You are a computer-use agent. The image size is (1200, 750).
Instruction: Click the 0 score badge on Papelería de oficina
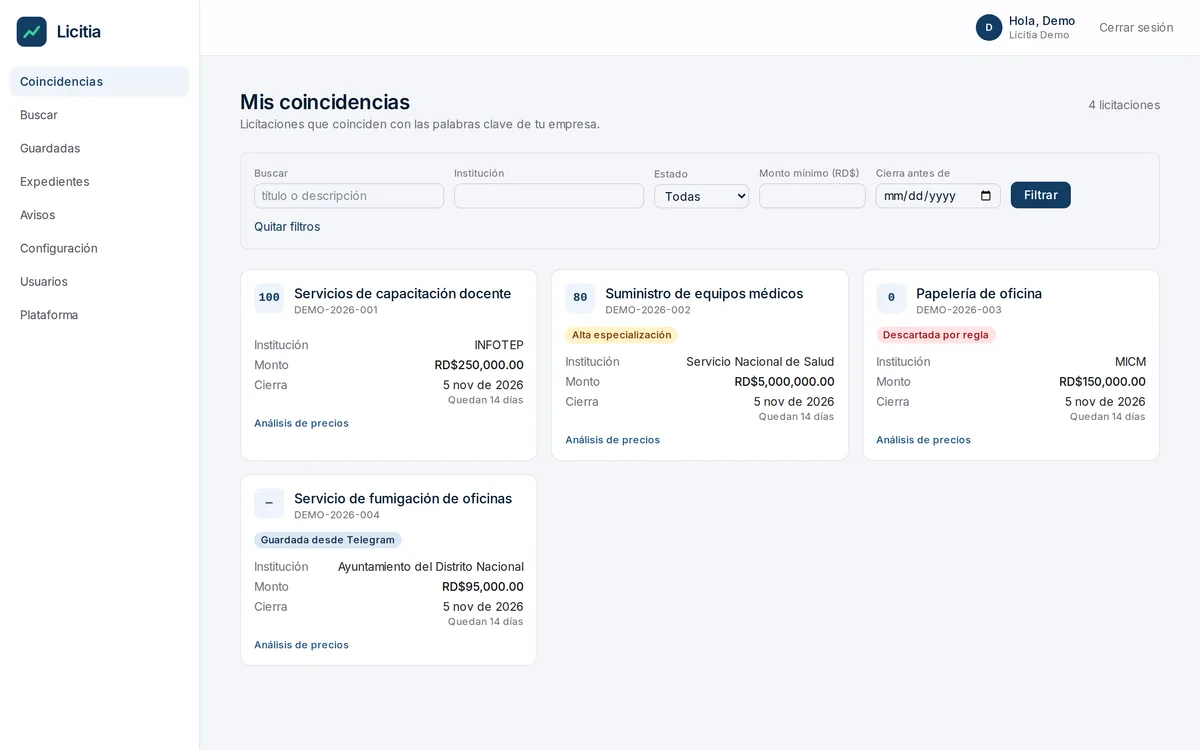[891, 298]
